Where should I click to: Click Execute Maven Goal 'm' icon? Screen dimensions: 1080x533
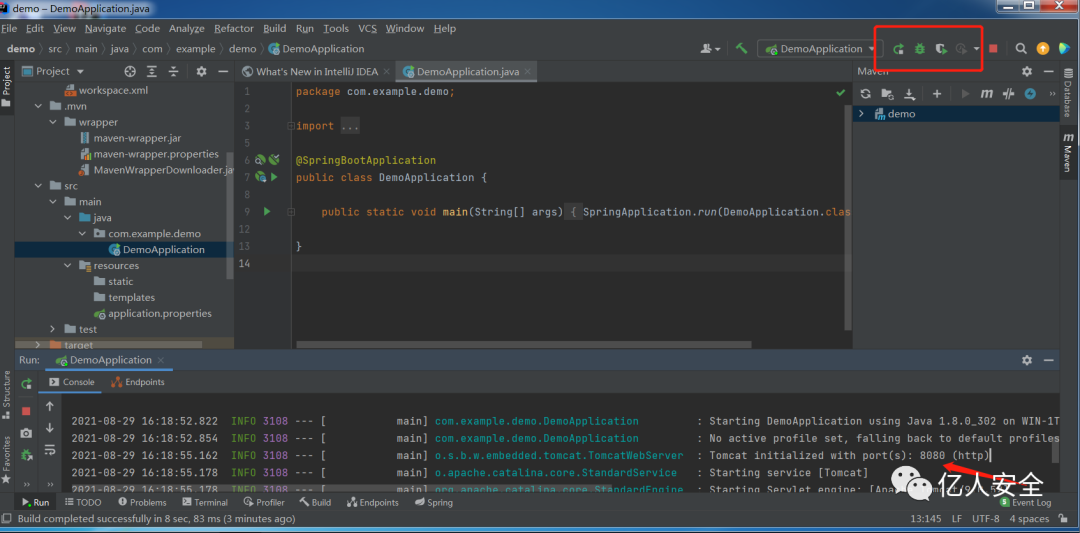(x=986, y=94)
